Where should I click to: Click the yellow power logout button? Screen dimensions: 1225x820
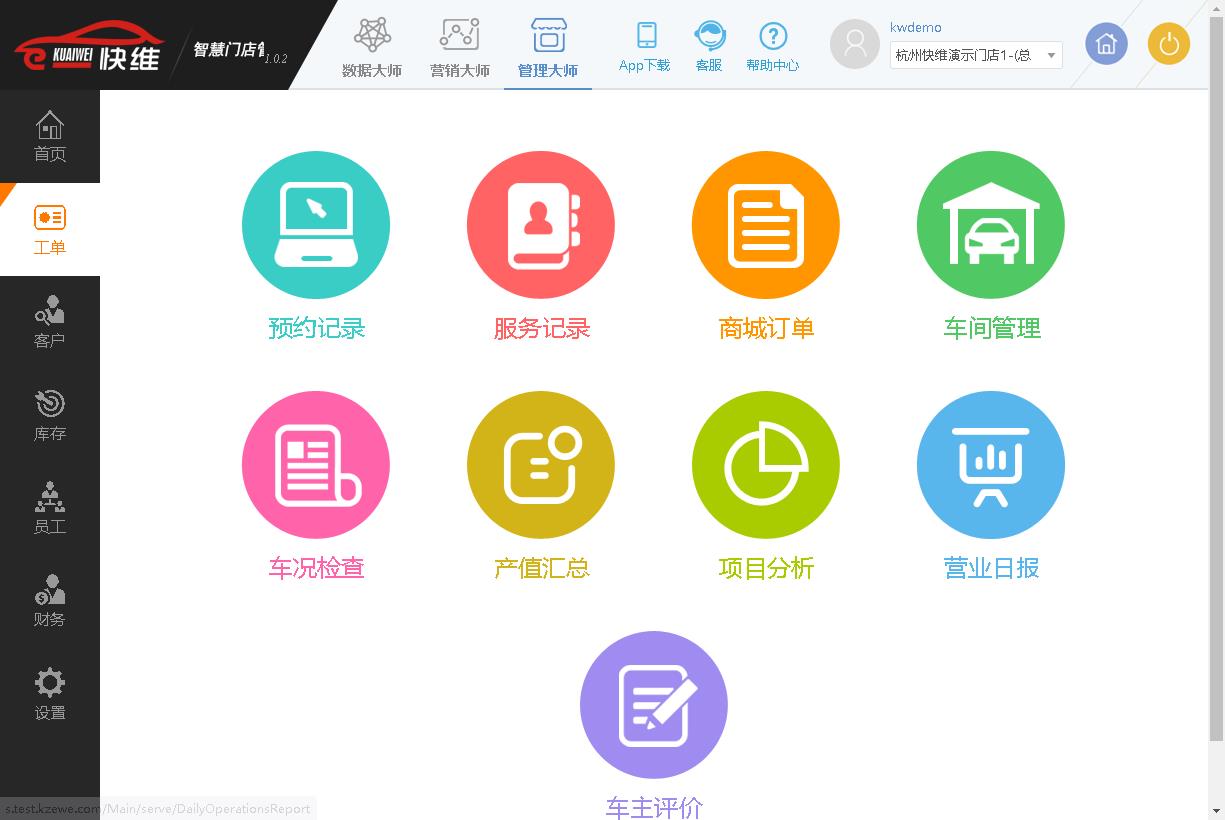coord(1169,44)
